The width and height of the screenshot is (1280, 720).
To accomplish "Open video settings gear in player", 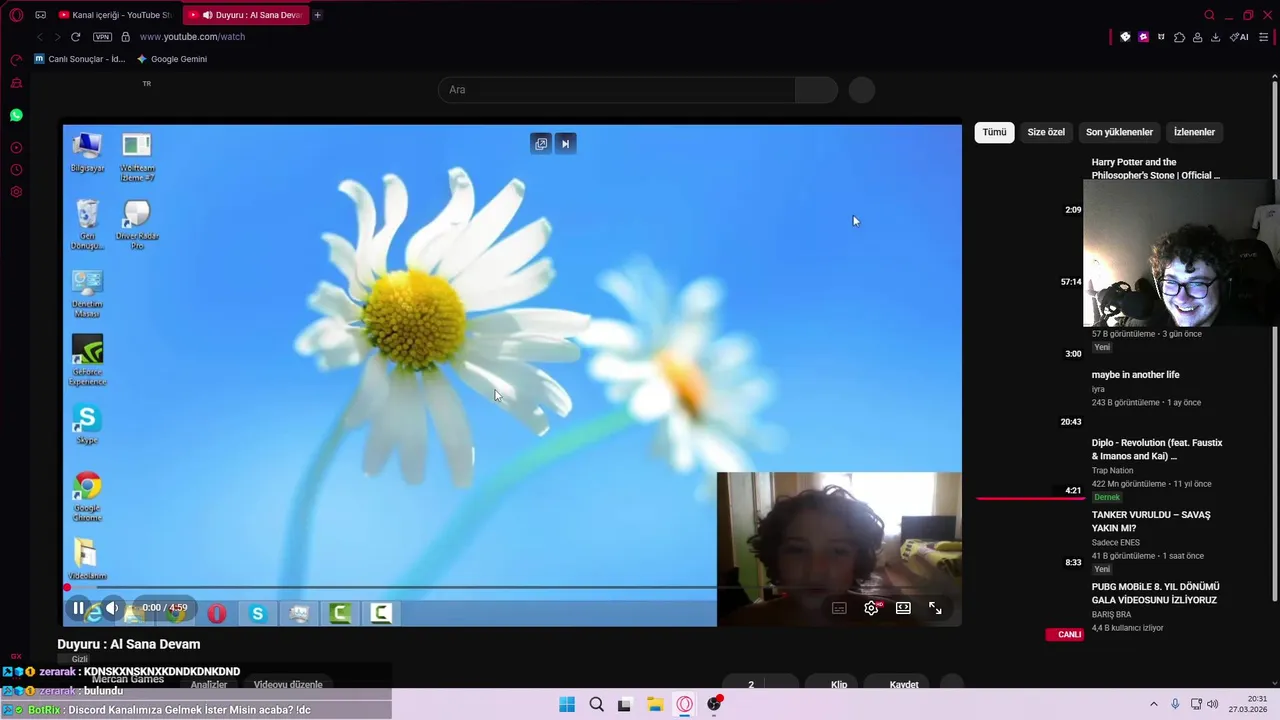I will point(871,608).
